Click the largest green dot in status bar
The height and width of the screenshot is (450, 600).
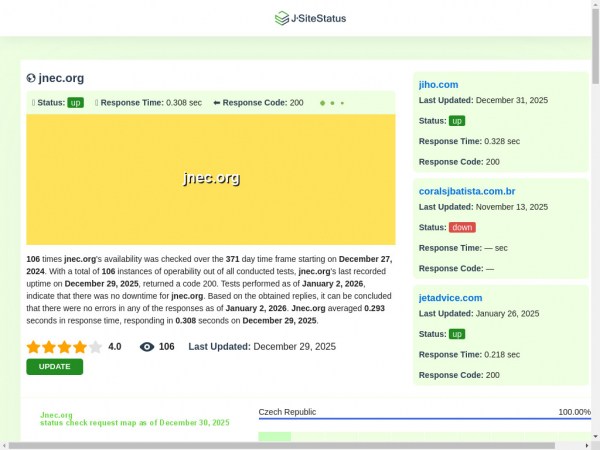point(322,103)
